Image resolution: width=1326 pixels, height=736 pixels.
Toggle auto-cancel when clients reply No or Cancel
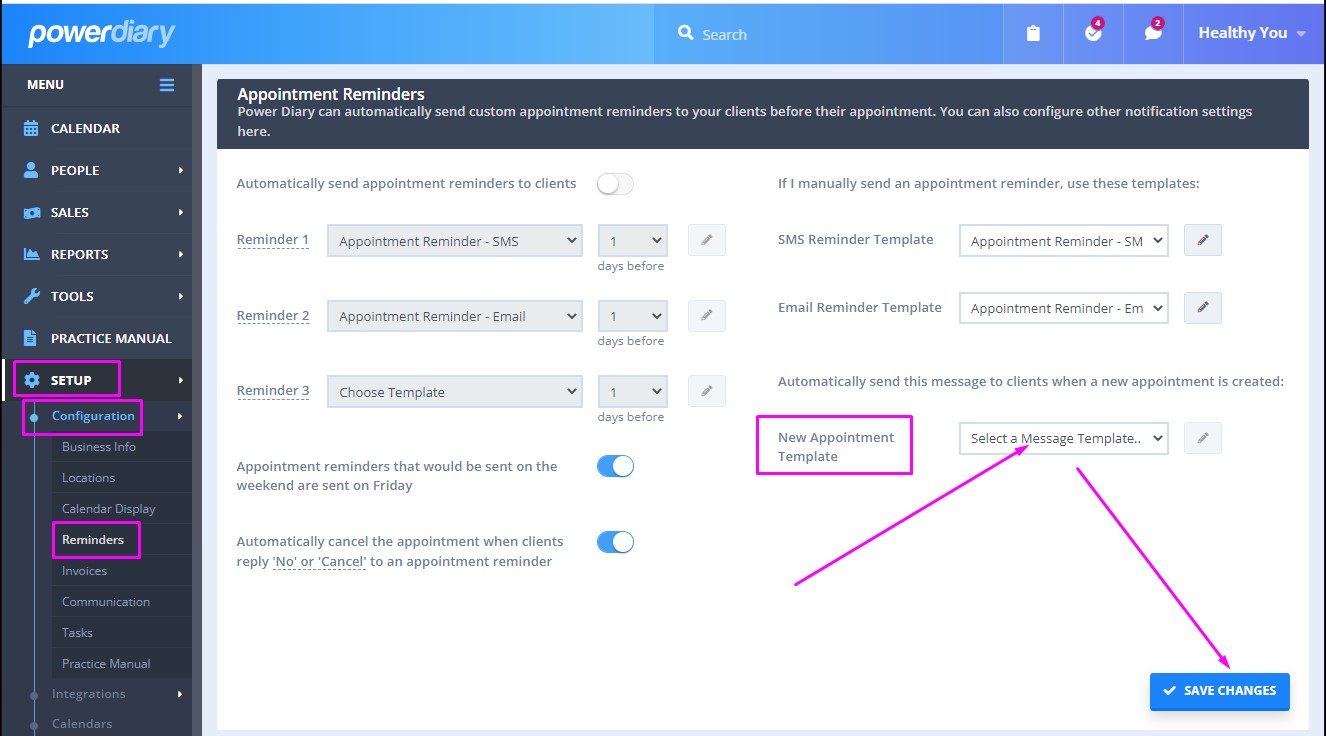coord(615,541)
